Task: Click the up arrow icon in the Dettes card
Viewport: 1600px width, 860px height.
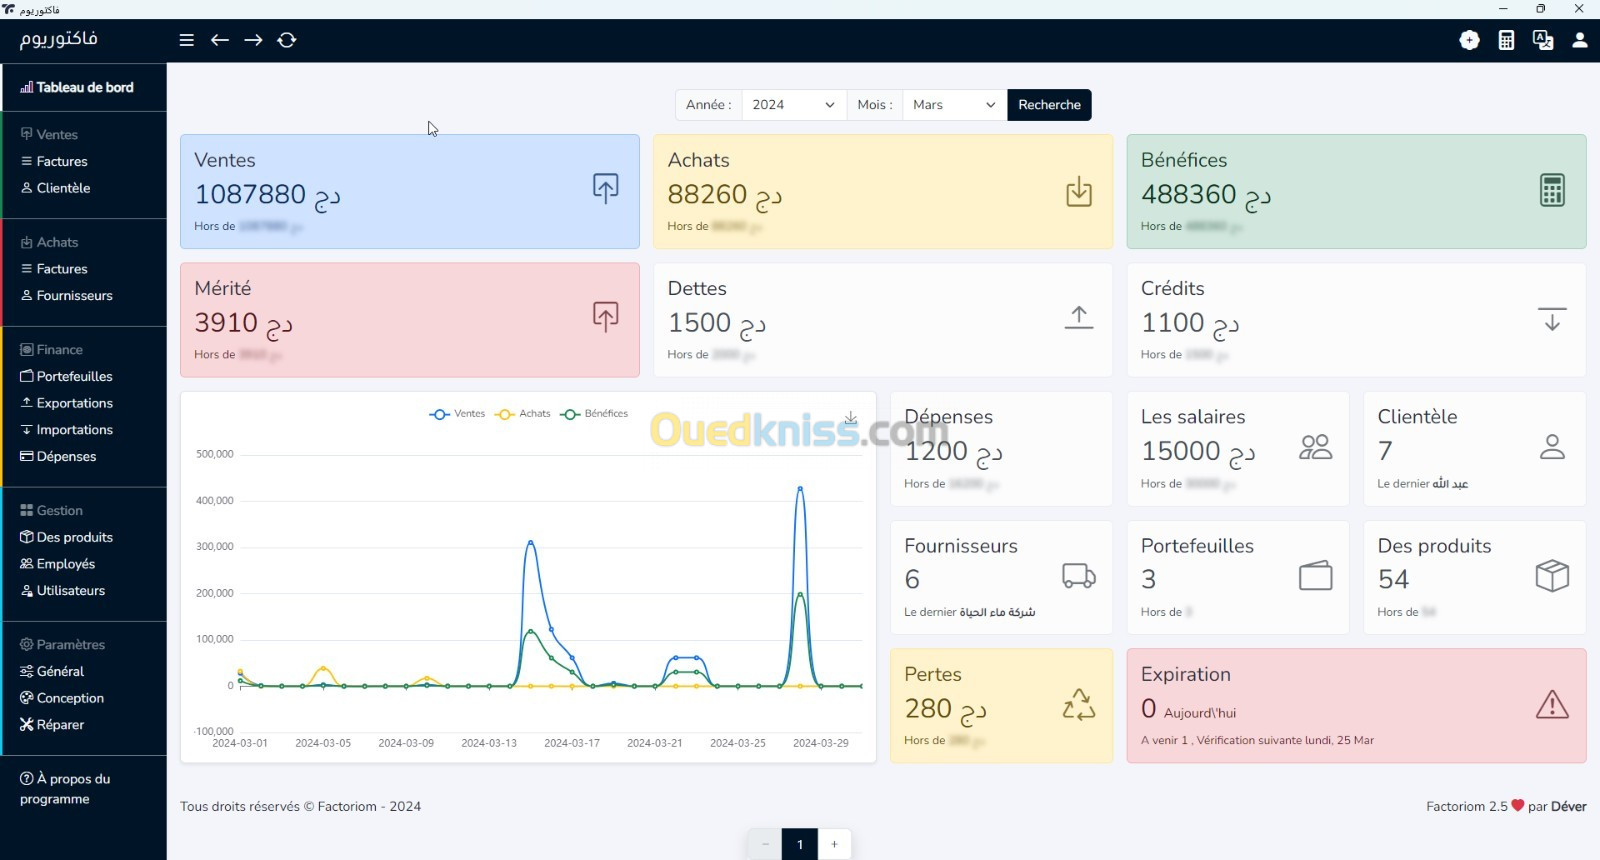Action: 1079,318
